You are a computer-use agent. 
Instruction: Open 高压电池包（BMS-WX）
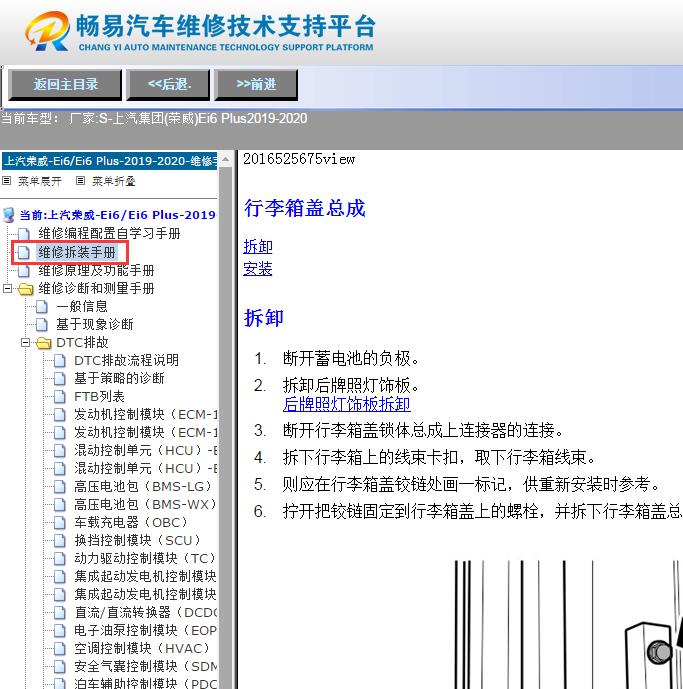click(145, 504)
